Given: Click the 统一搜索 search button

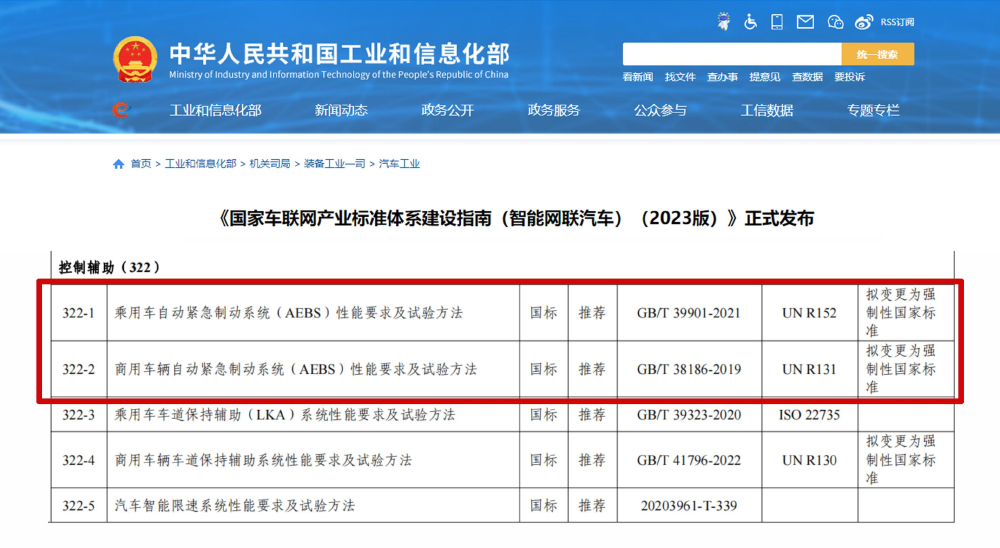Looking at the screenshot, I should 878,54.
